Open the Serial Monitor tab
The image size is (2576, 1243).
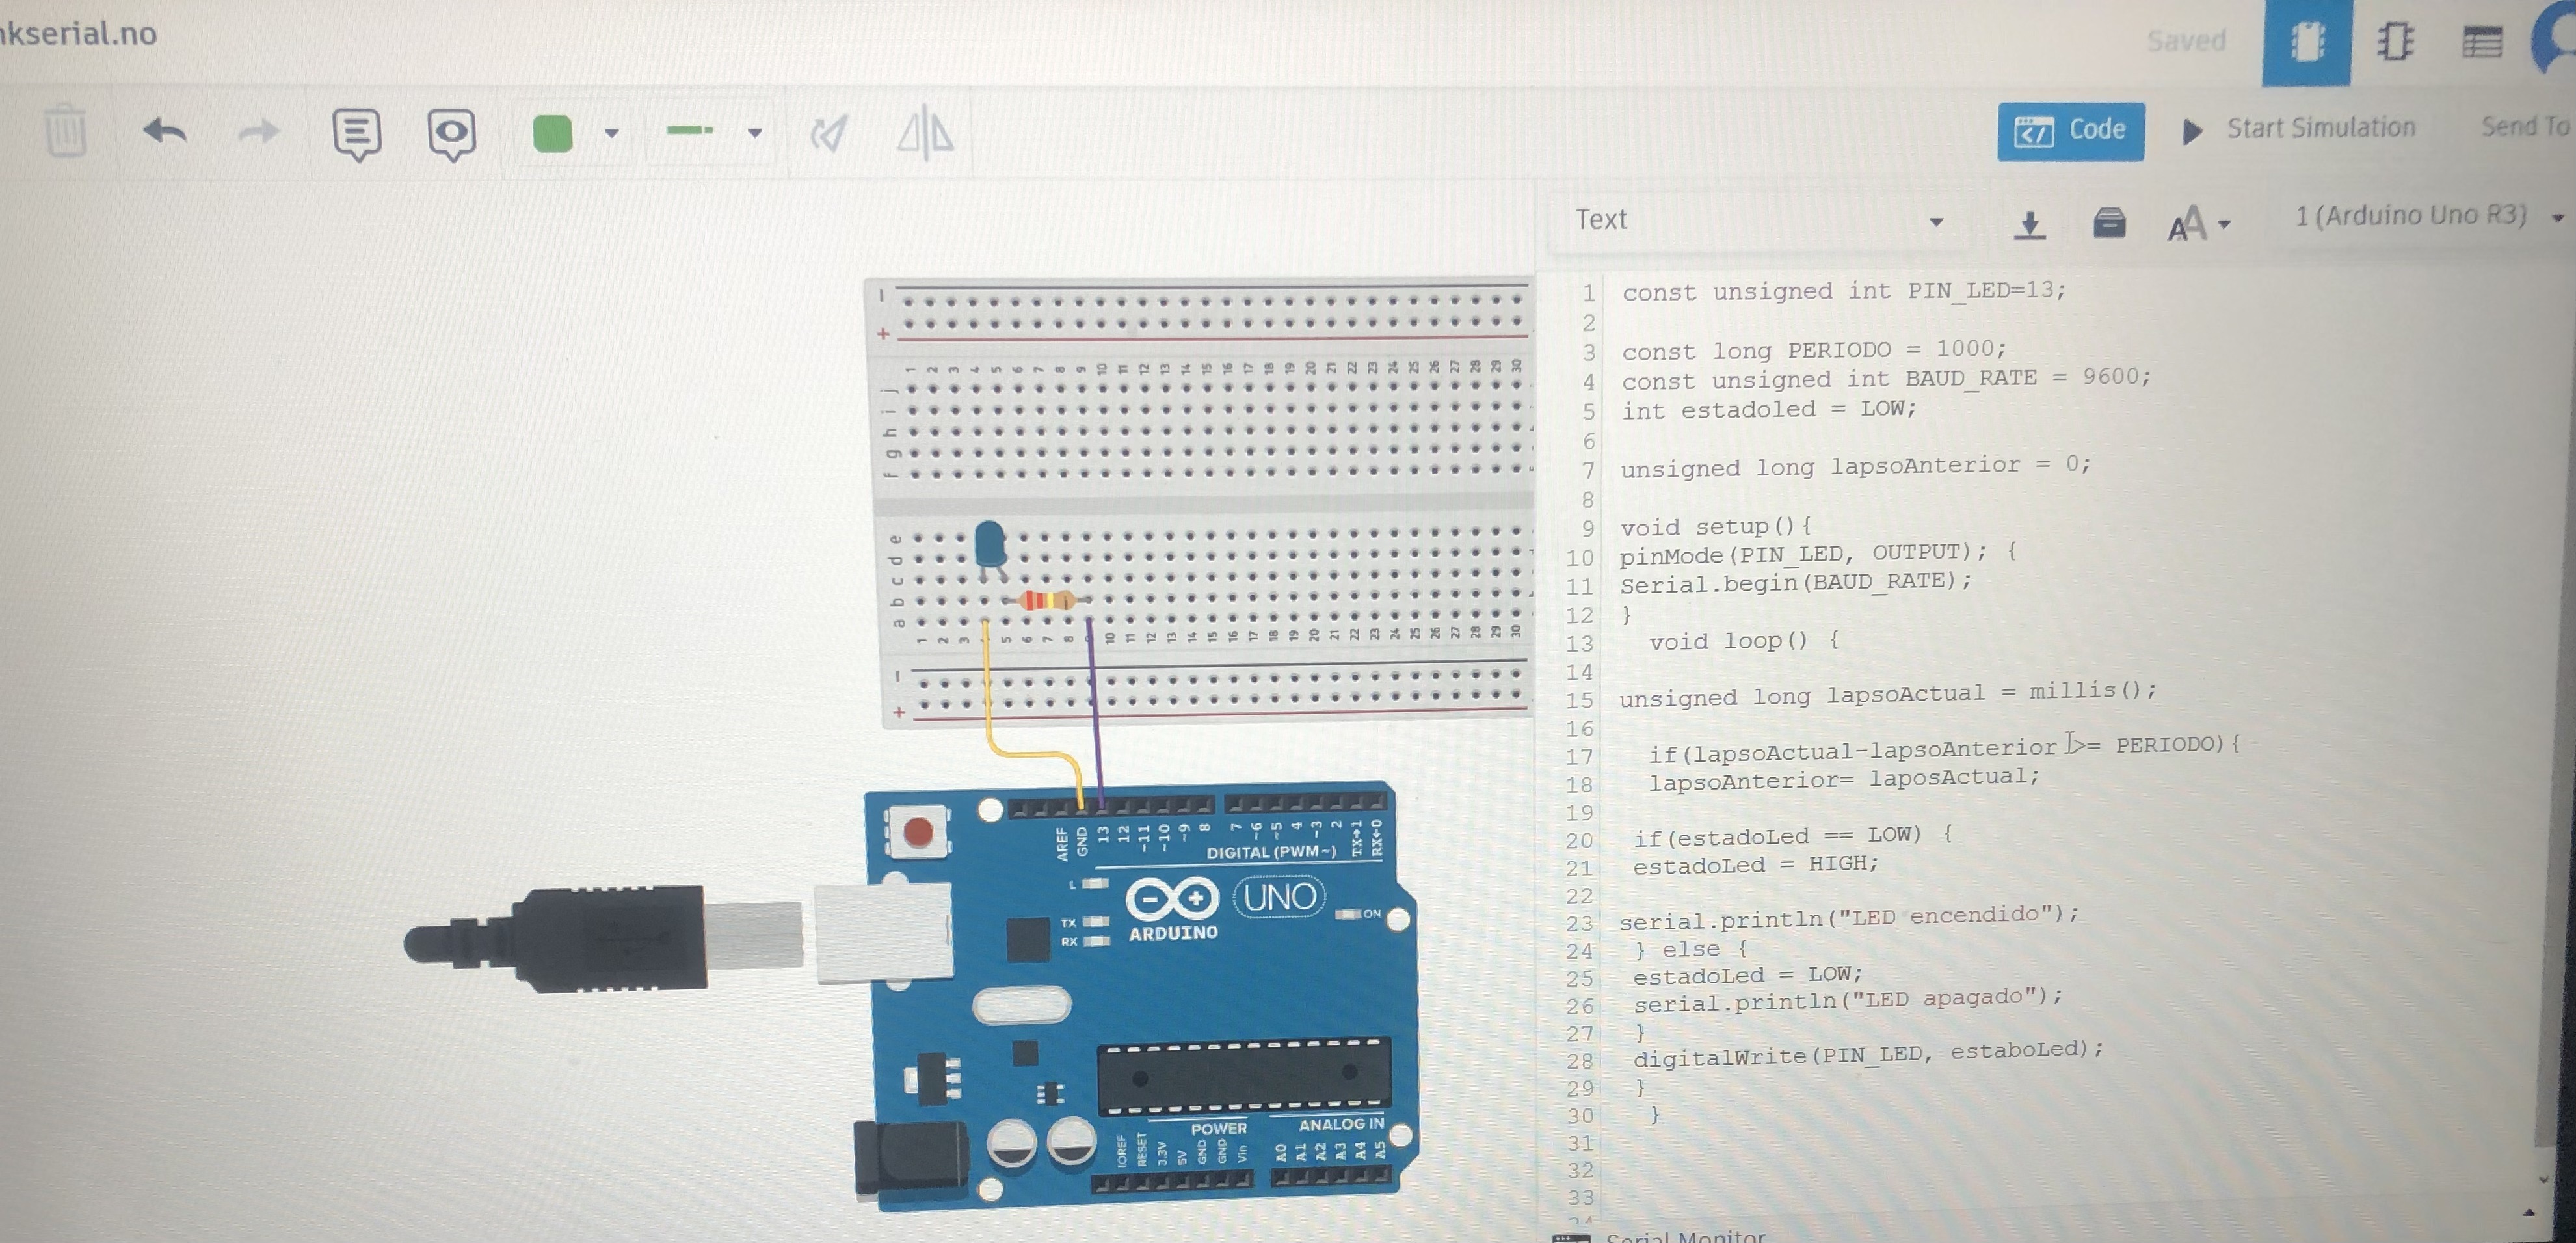(1684, 1236)
